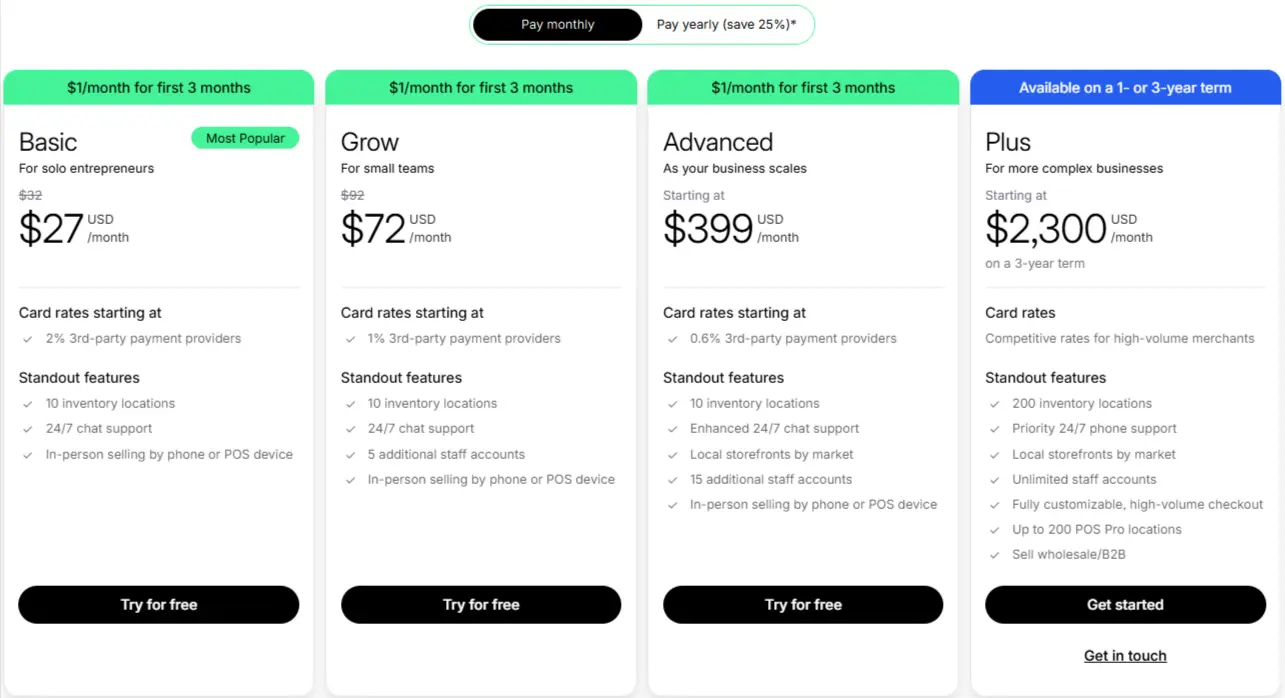Click the Advanced plan $399 price
Viewport: 1285px width, 698px height.
(x=708, y=229)
